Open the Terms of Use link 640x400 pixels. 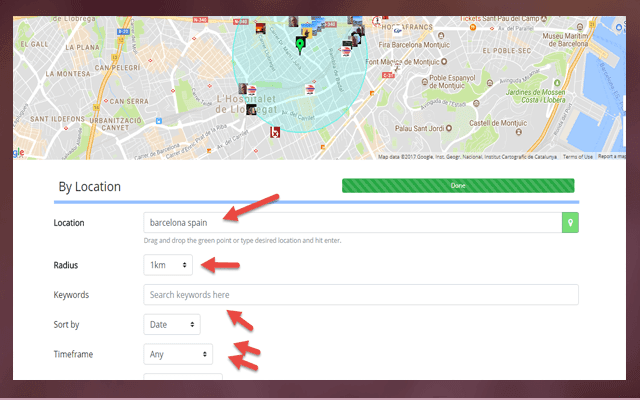[x=577, y=157]
